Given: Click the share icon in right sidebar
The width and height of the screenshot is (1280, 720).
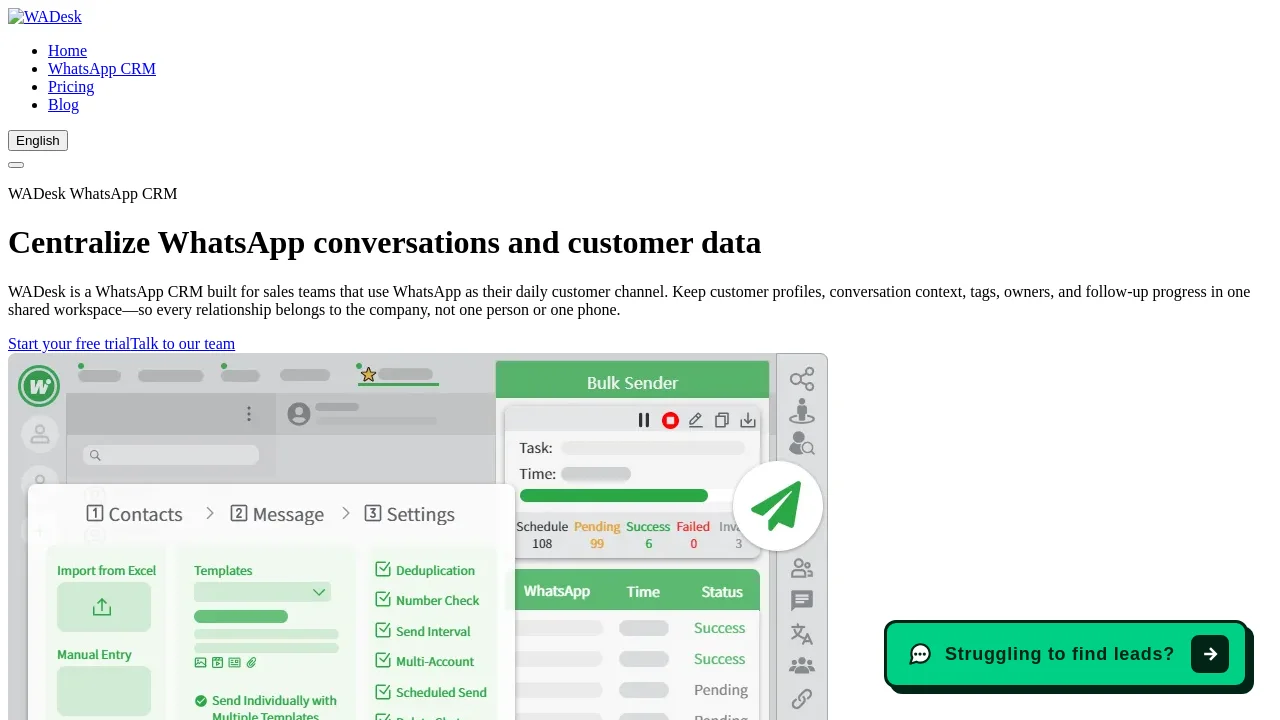Looking at the screenshot, I should coord(802,379).
